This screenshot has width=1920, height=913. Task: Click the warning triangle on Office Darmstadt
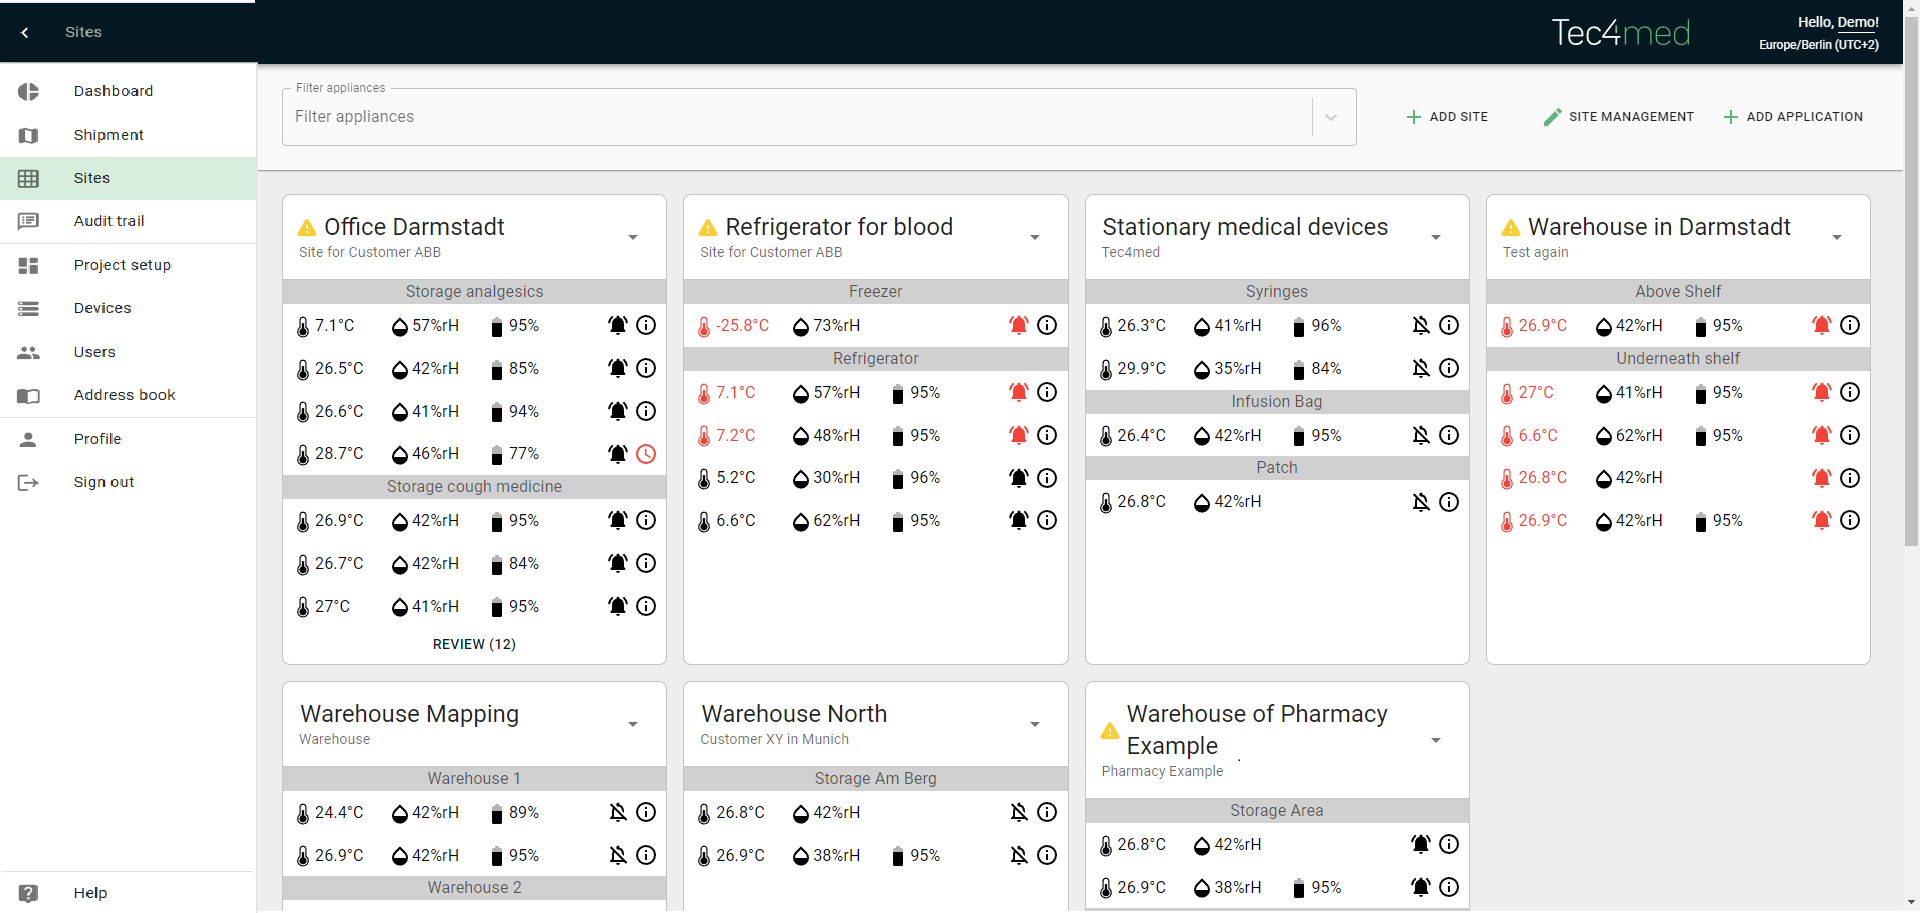coord(307,228)
